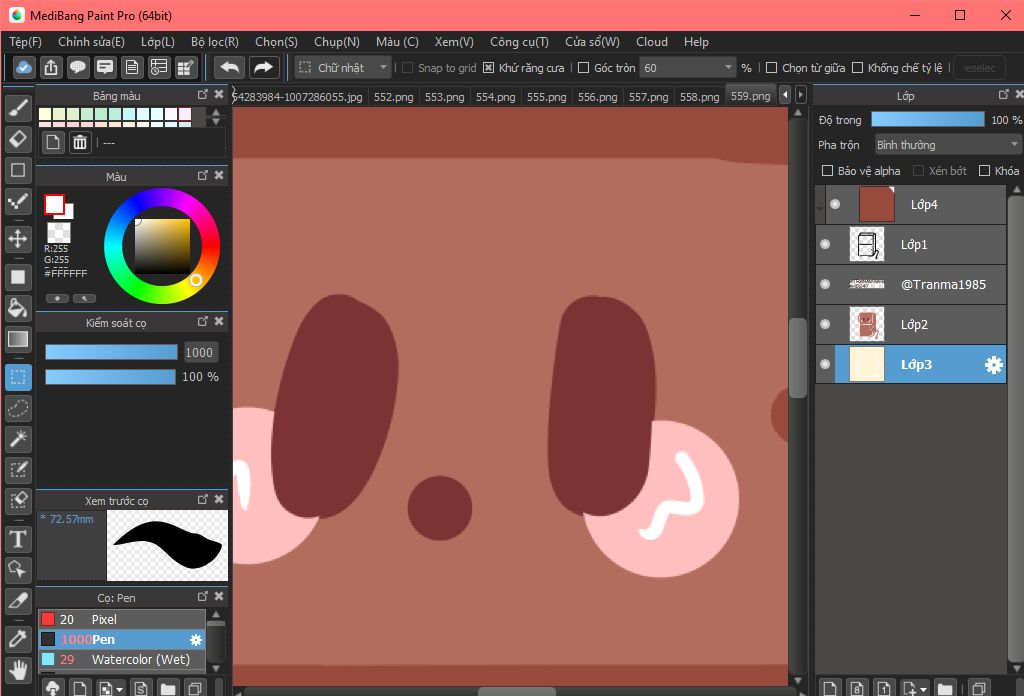The height and width of the screenshot is (696, 1024).
Task: Select the Magic Wand tool
Action: tap(18, 439)
